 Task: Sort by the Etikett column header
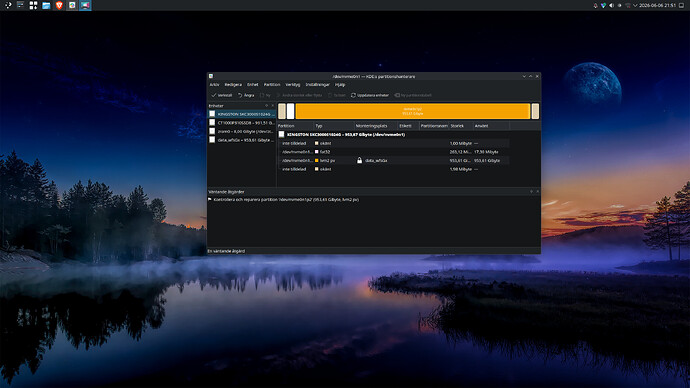pyautogui.click(x=408, y=126)
